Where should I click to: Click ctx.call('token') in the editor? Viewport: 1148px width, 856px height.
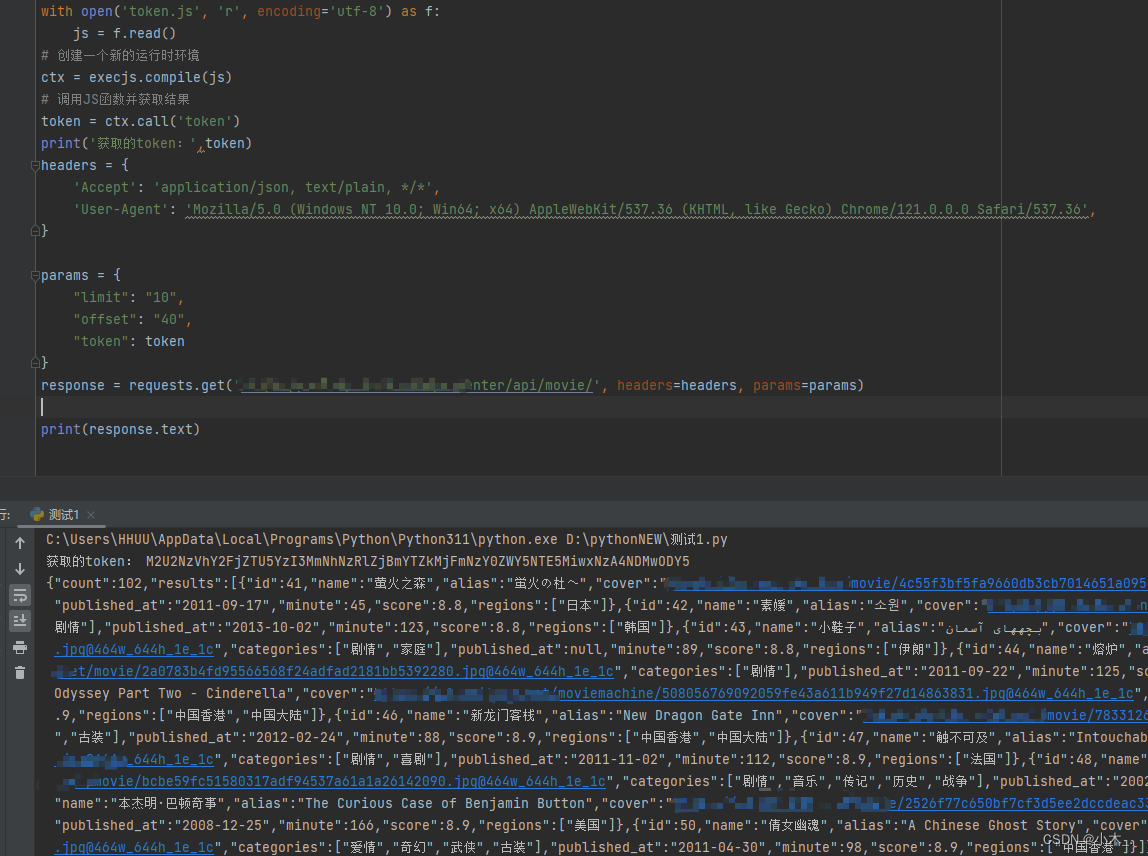(x=172, y=122)
